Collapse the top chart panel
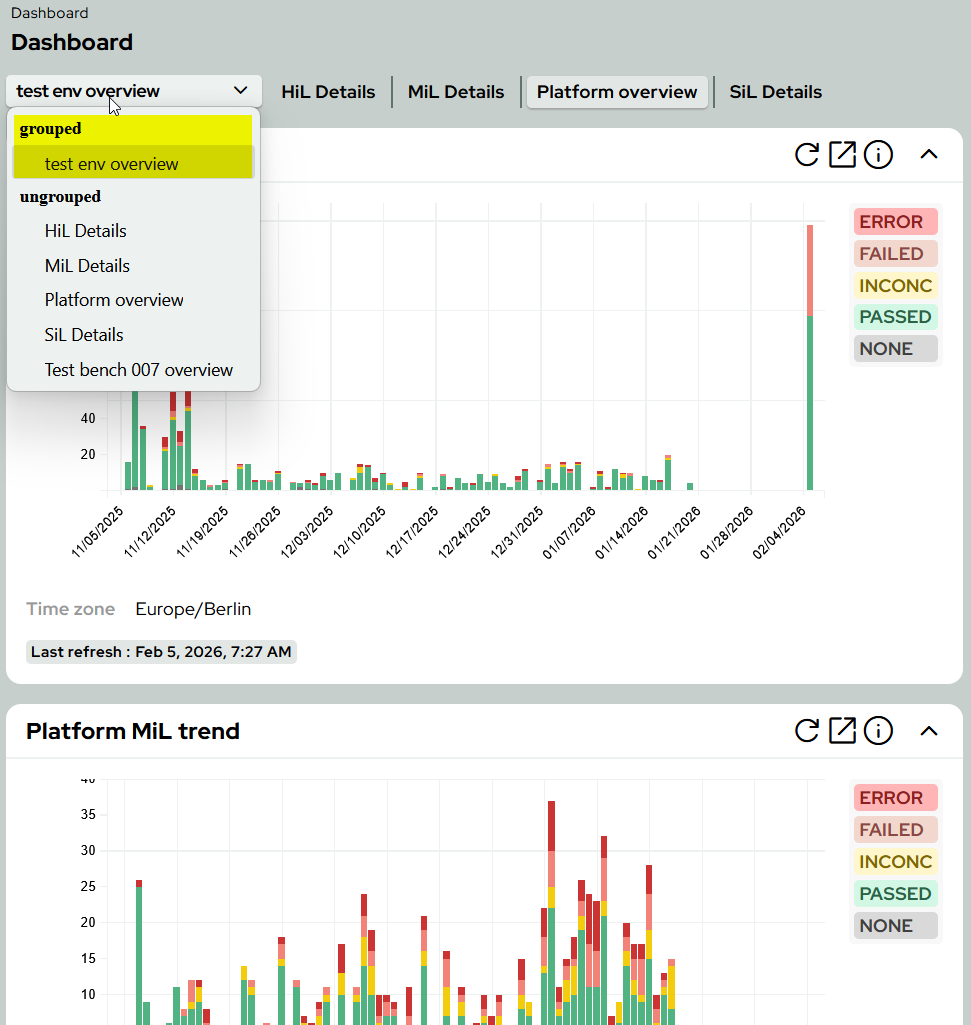971x1025 pixels. click(929, 155)
